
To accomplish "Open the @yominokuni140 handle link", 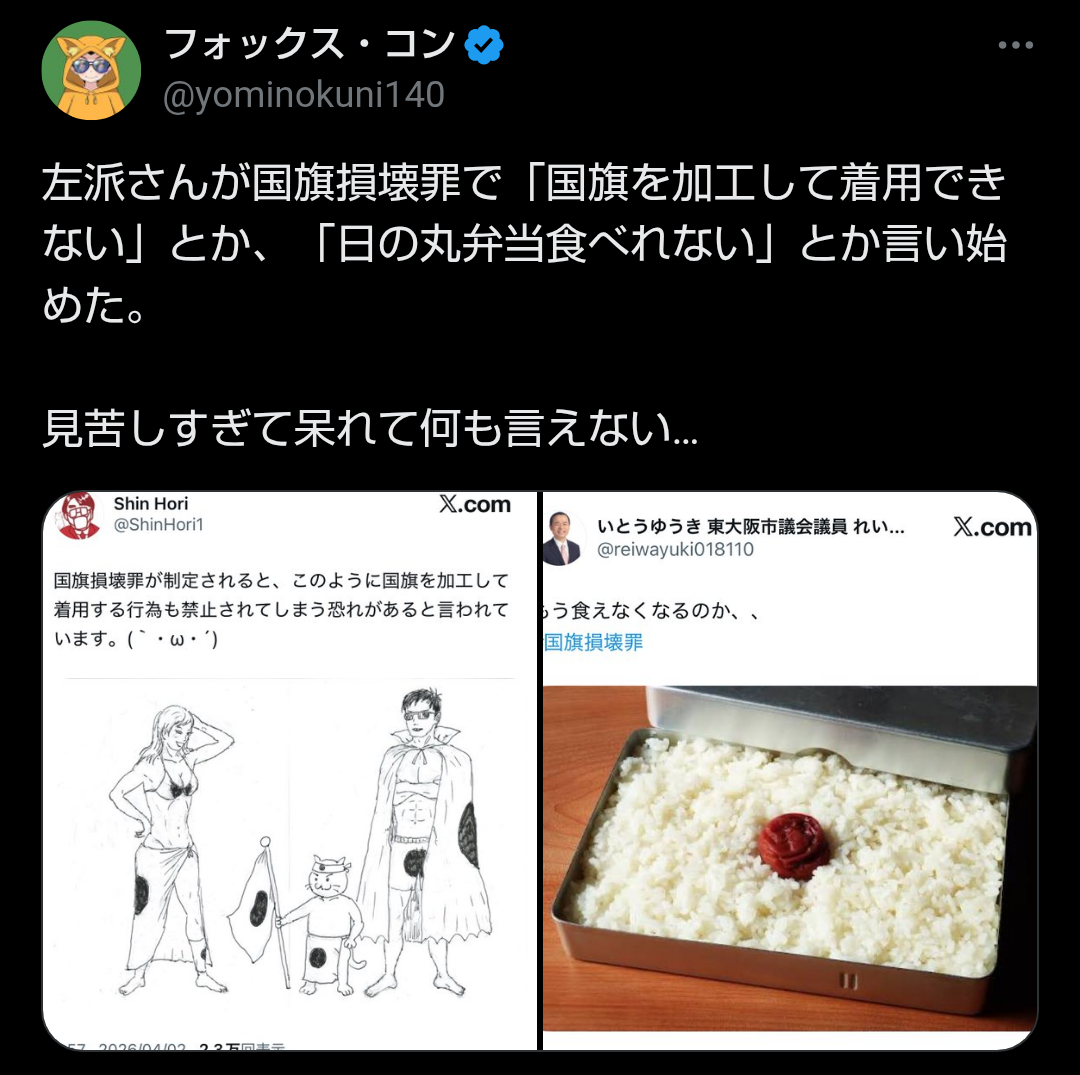I will (304, 94).
